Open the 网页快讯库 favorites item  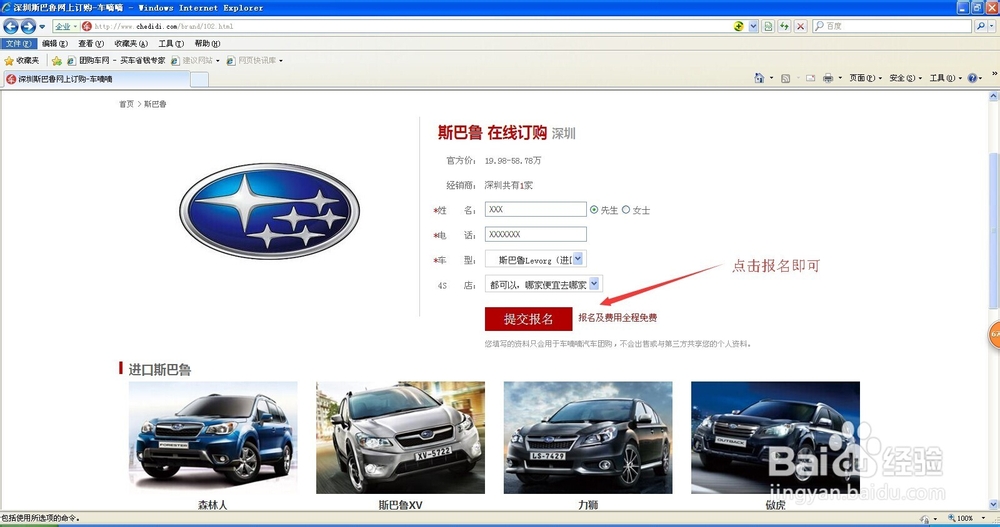click(x=254, y=61)
